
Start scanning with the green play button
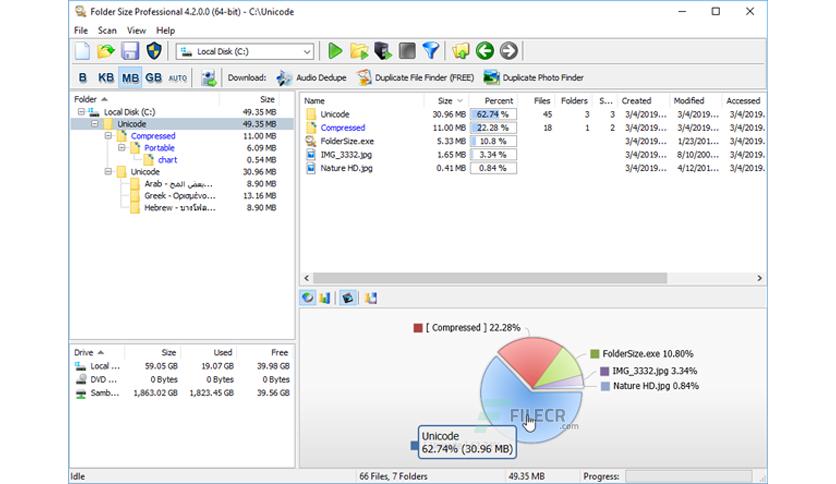[x=335, y=51]
